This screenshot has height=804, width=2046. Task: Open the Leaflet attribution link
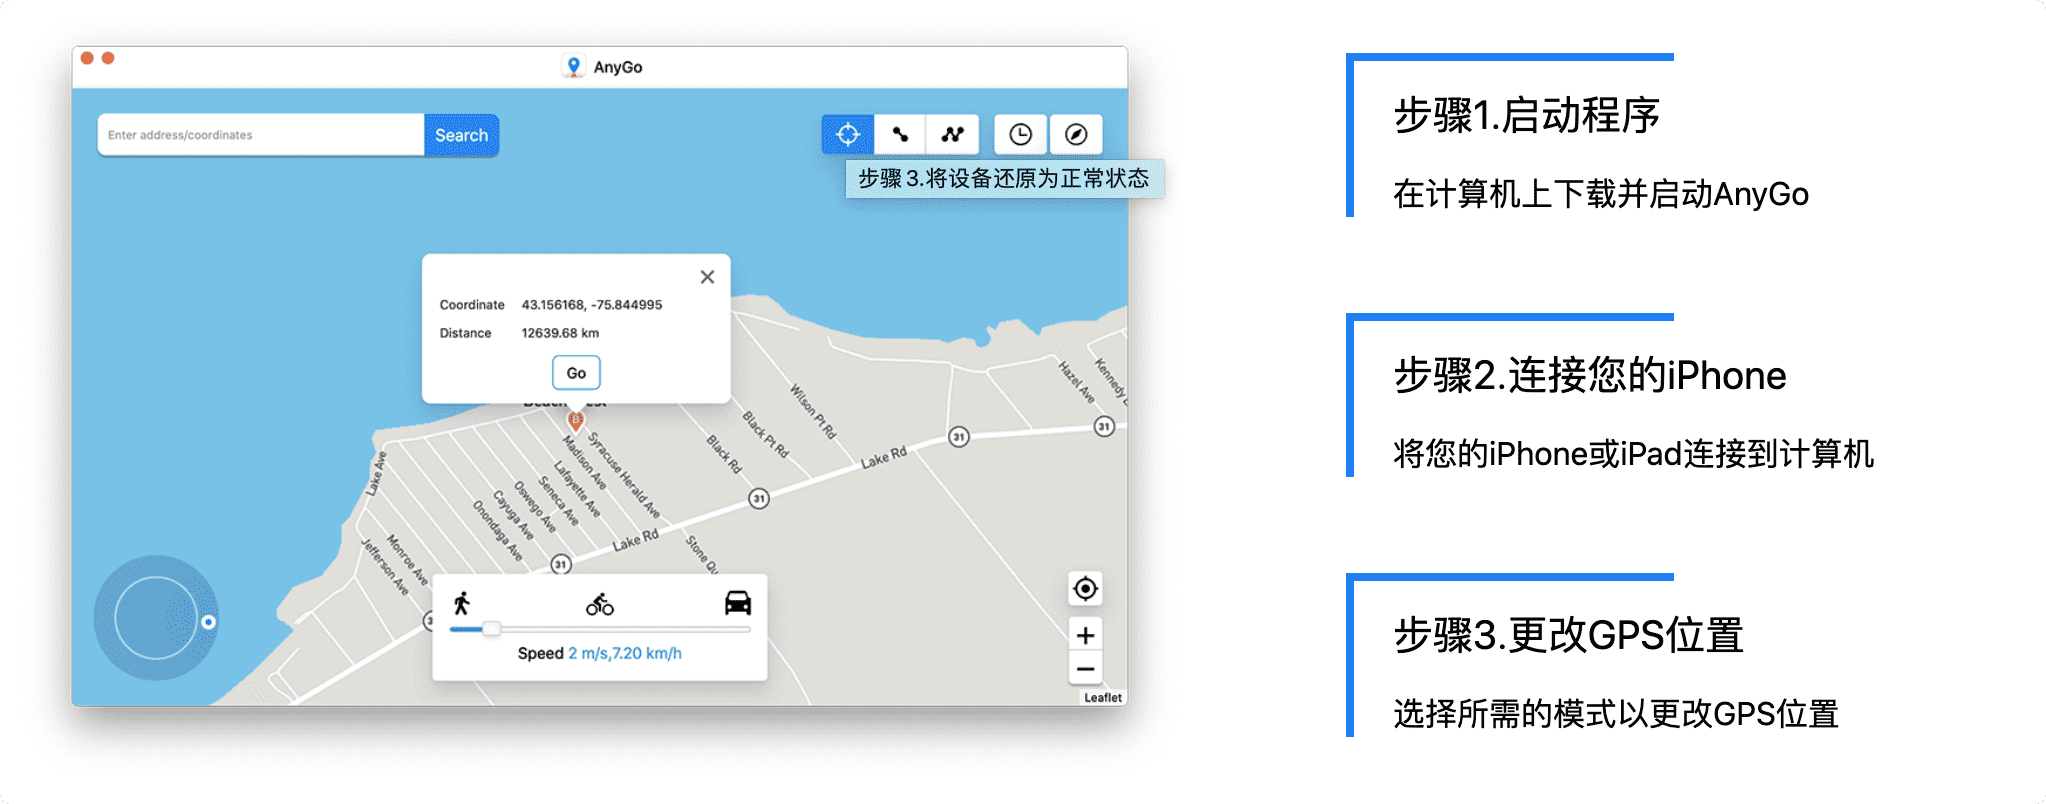(x=1102, y=698)
